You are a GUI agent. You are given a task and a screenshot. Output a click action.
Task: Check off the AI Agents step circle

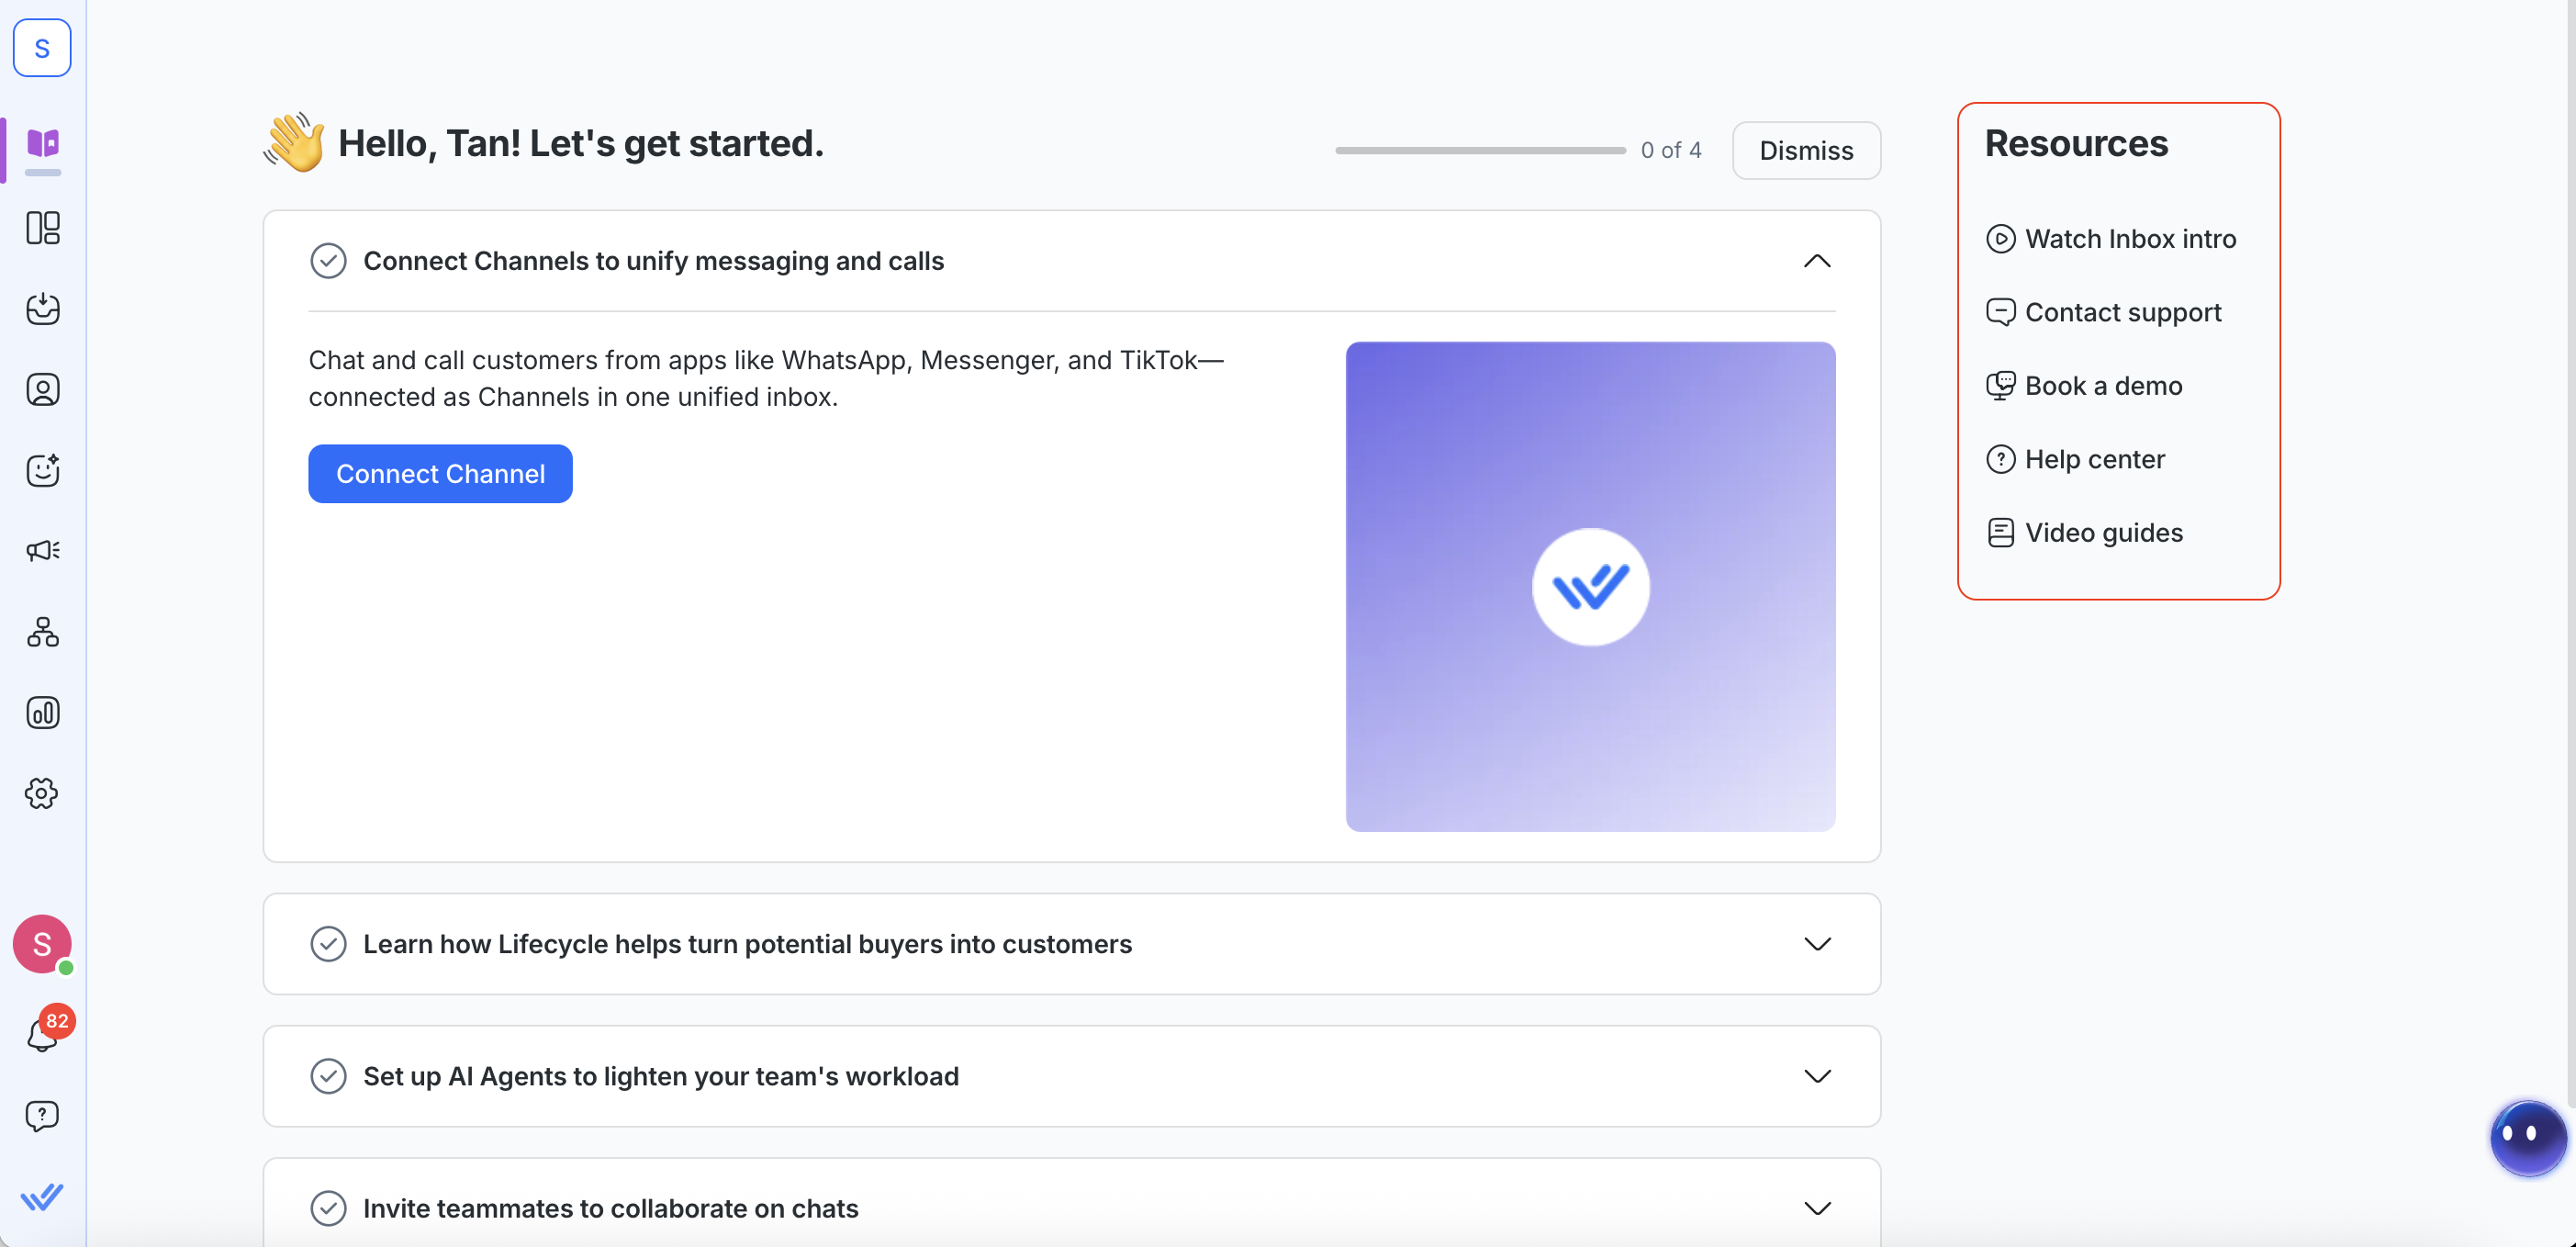(x=328, y=1076)
